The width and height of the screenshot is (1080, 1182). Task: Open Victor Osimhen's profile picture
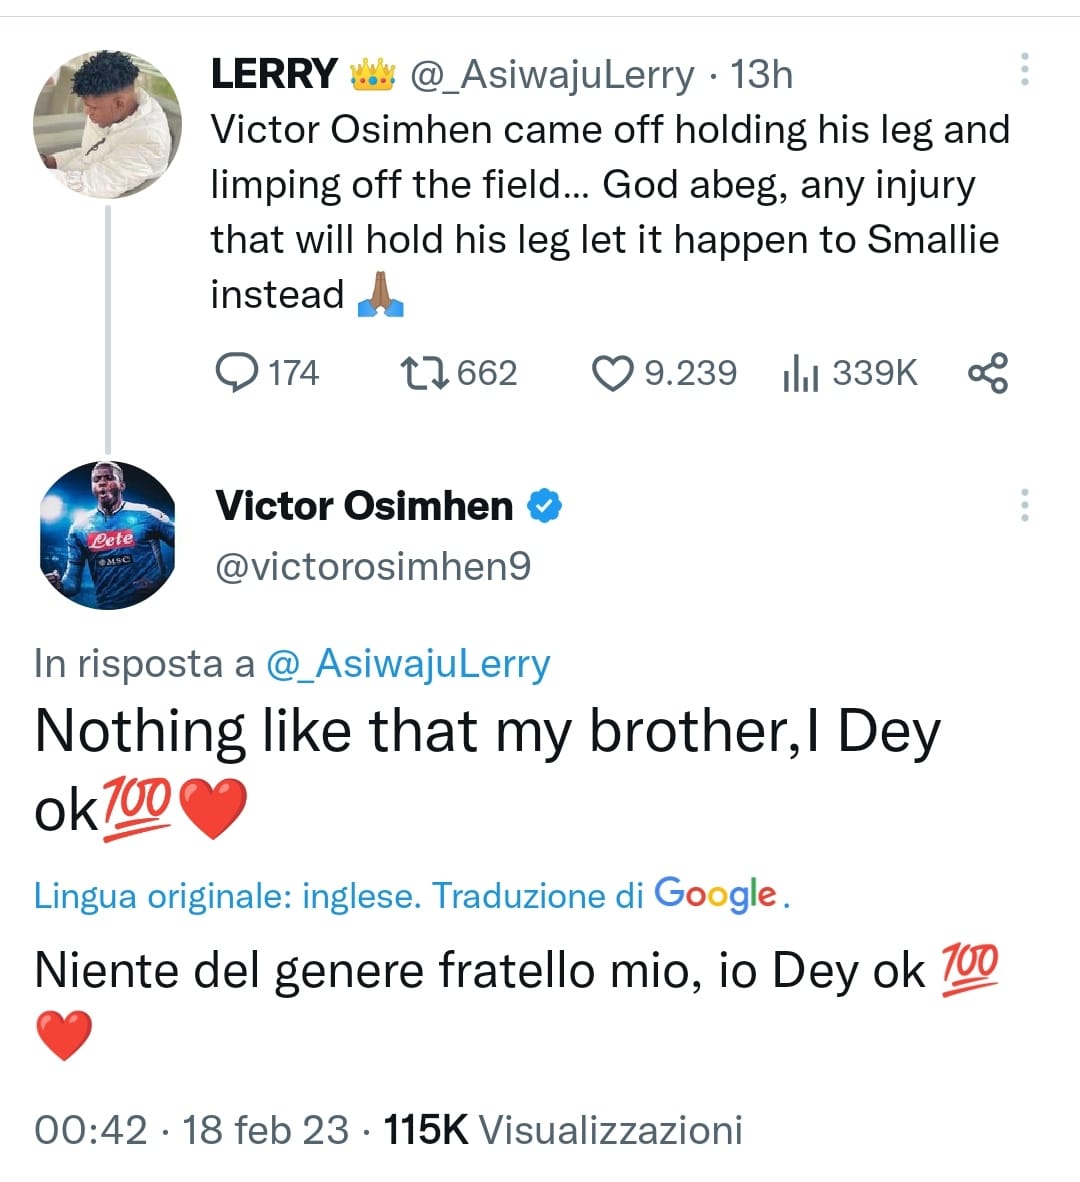[107, 535]
